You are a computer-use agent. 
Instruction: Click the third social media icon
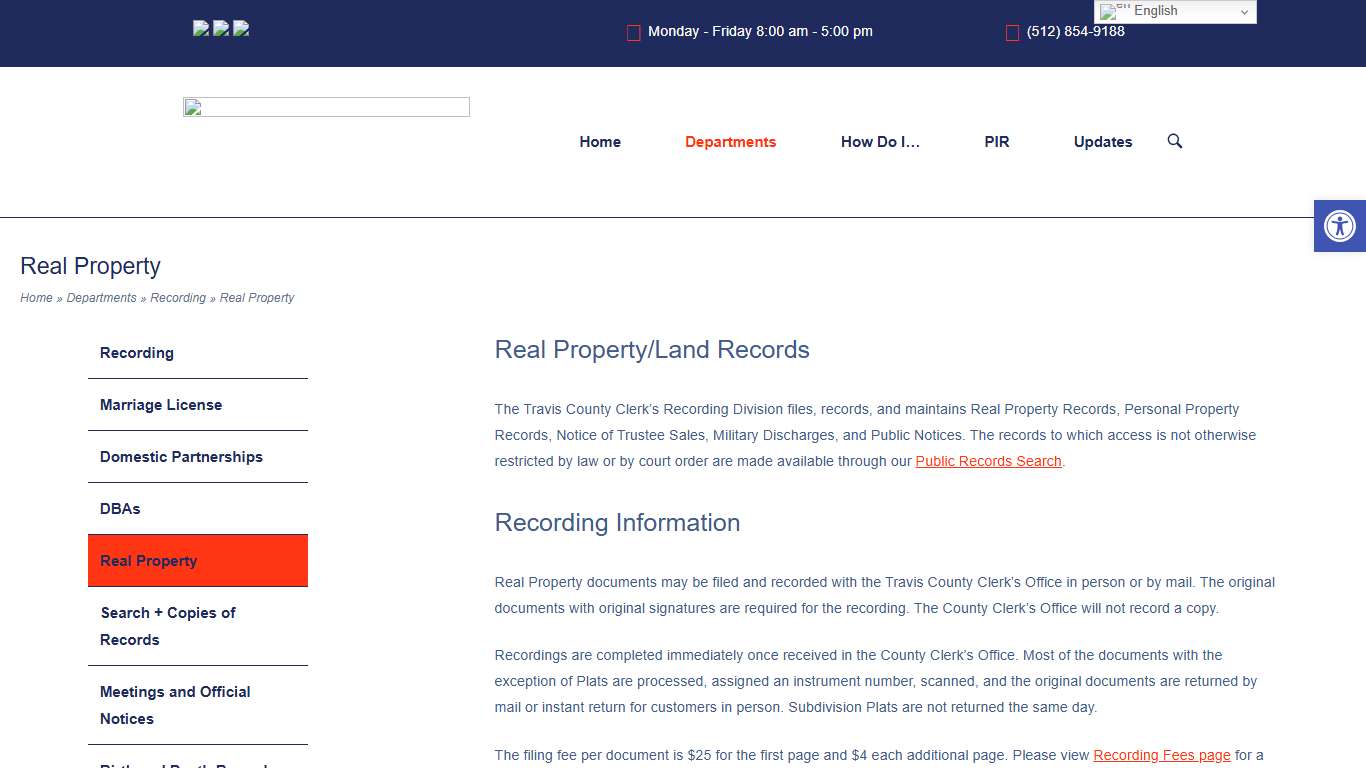(x=241, y=27)
